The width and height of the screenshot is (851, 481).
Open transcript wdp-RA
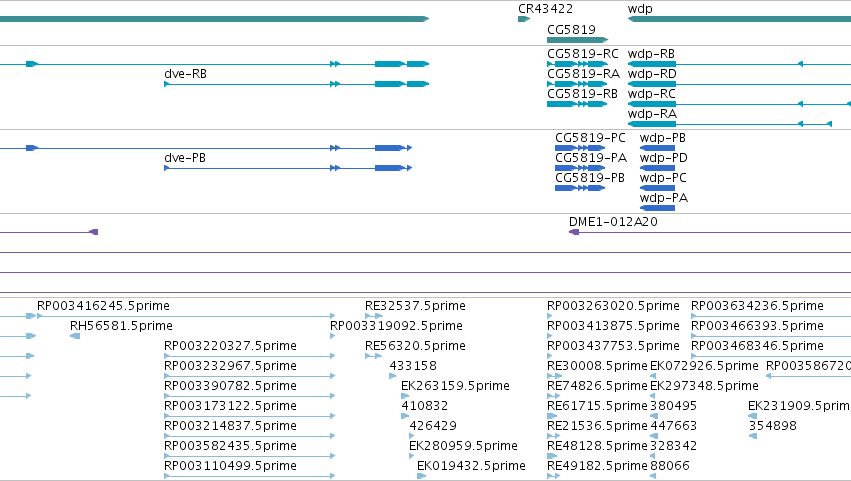[x=652, y=114]
